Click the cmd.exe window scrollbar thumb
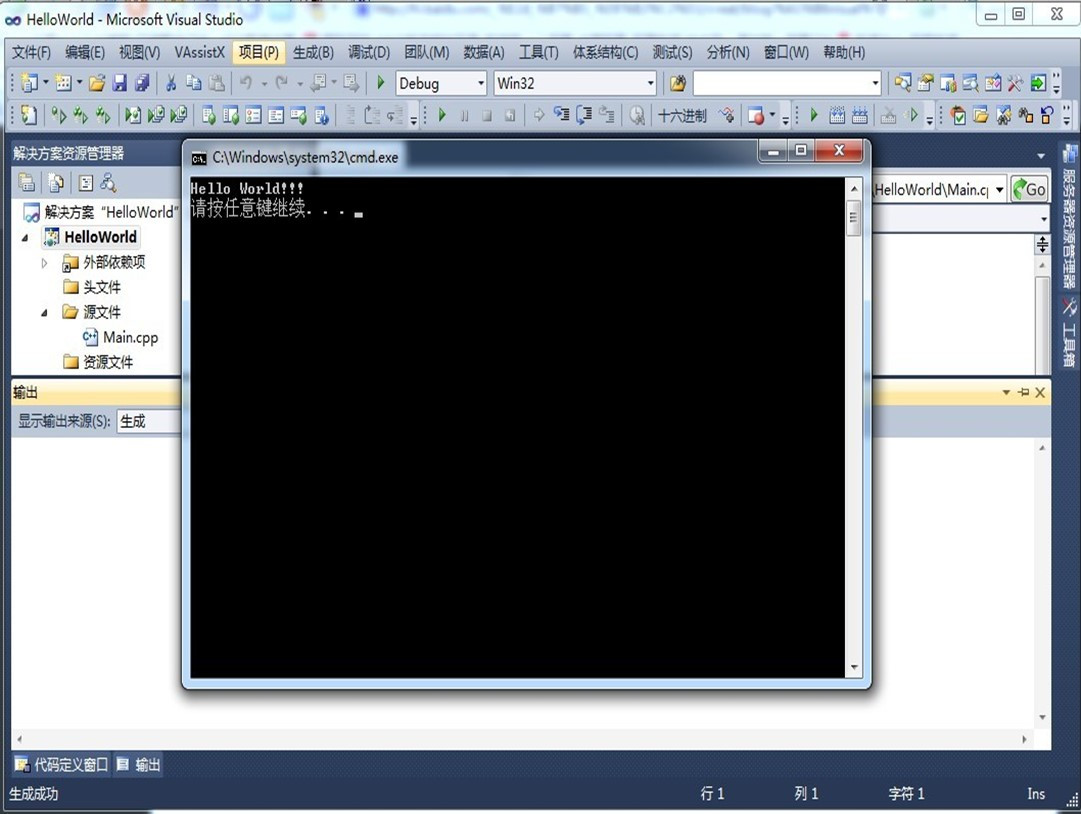Viewport: 1081px width, 814px height. pyautogui.click(x=853, y=218)
